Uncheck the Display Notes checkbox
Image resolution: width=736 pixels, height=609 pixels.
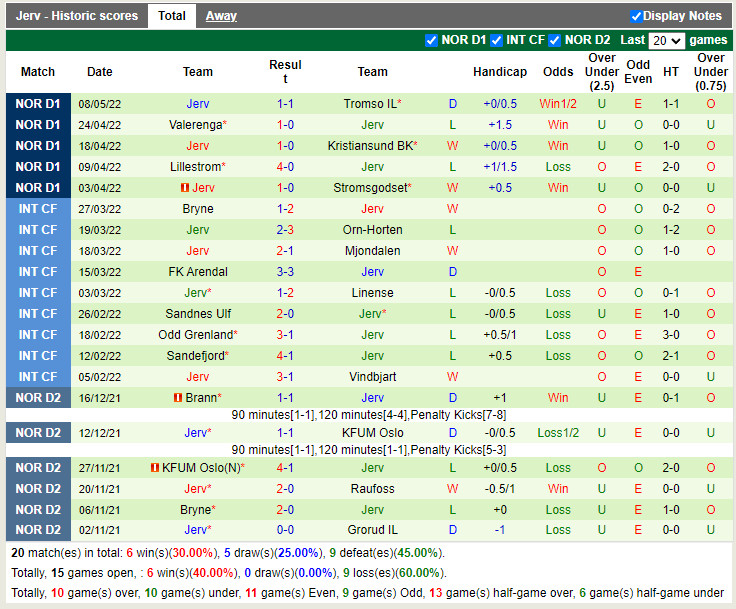[636, 16]
